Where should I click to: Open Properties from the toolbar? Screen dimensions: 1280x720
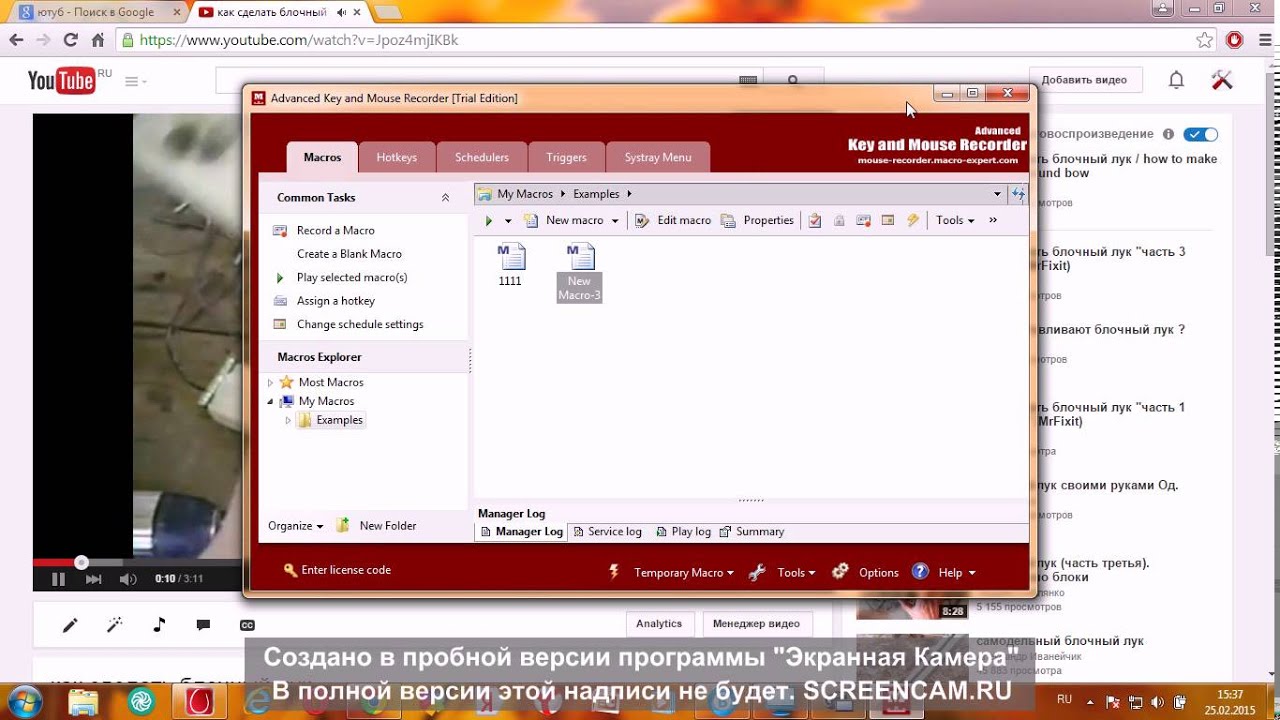click(x=757, y=221)
